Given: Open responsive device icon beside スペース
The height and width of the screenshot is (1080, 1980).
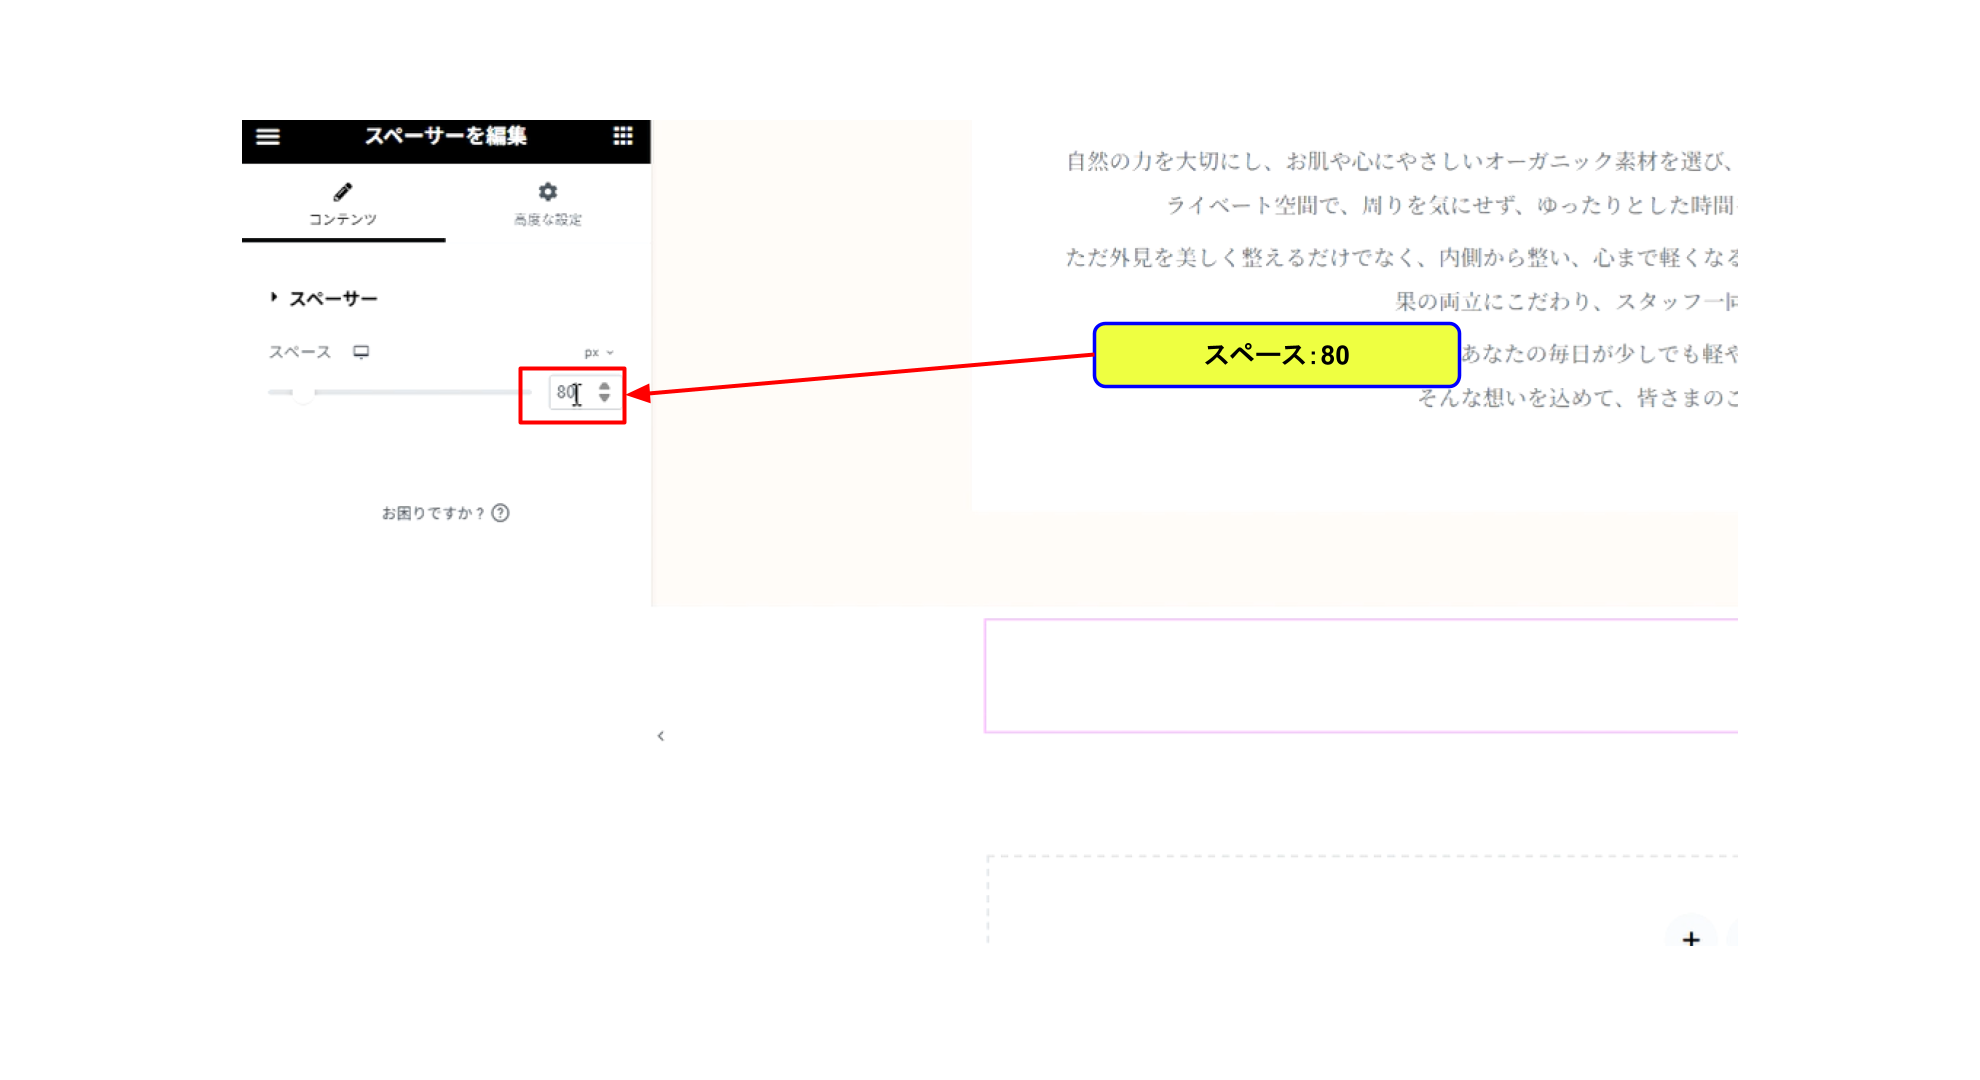Looking at the screenshot, I should click(x=361, y=352).
